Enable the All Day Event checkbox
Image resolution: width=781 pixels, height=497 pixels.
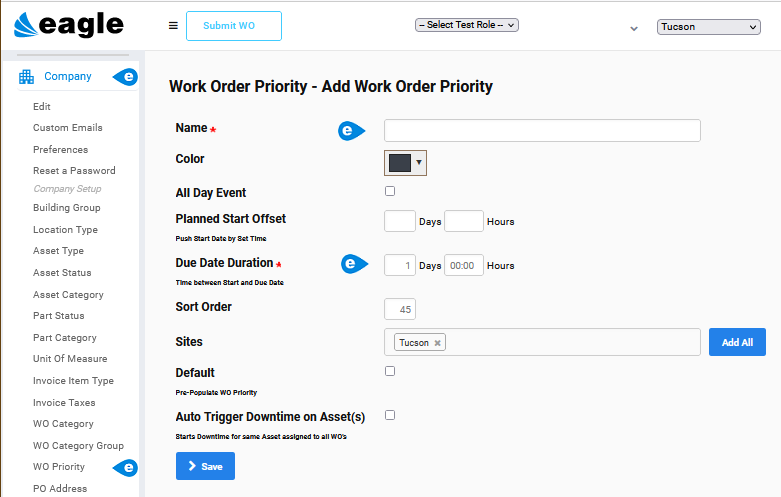(x=390, y=191)
